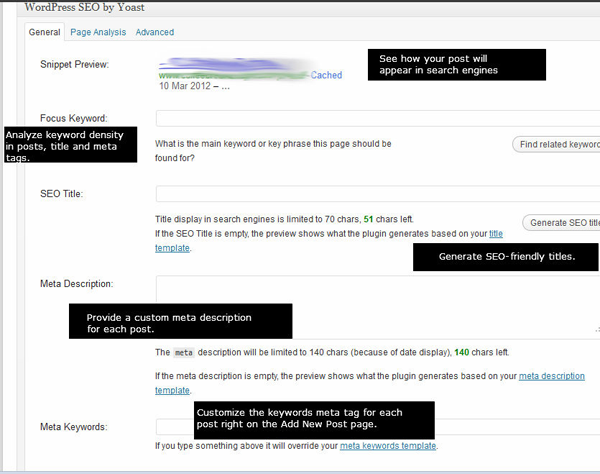Image resolution: width=600 pixels, height=474 pixels.
Task: Open the Cached link in snippet preview
Action: point(326,75)
